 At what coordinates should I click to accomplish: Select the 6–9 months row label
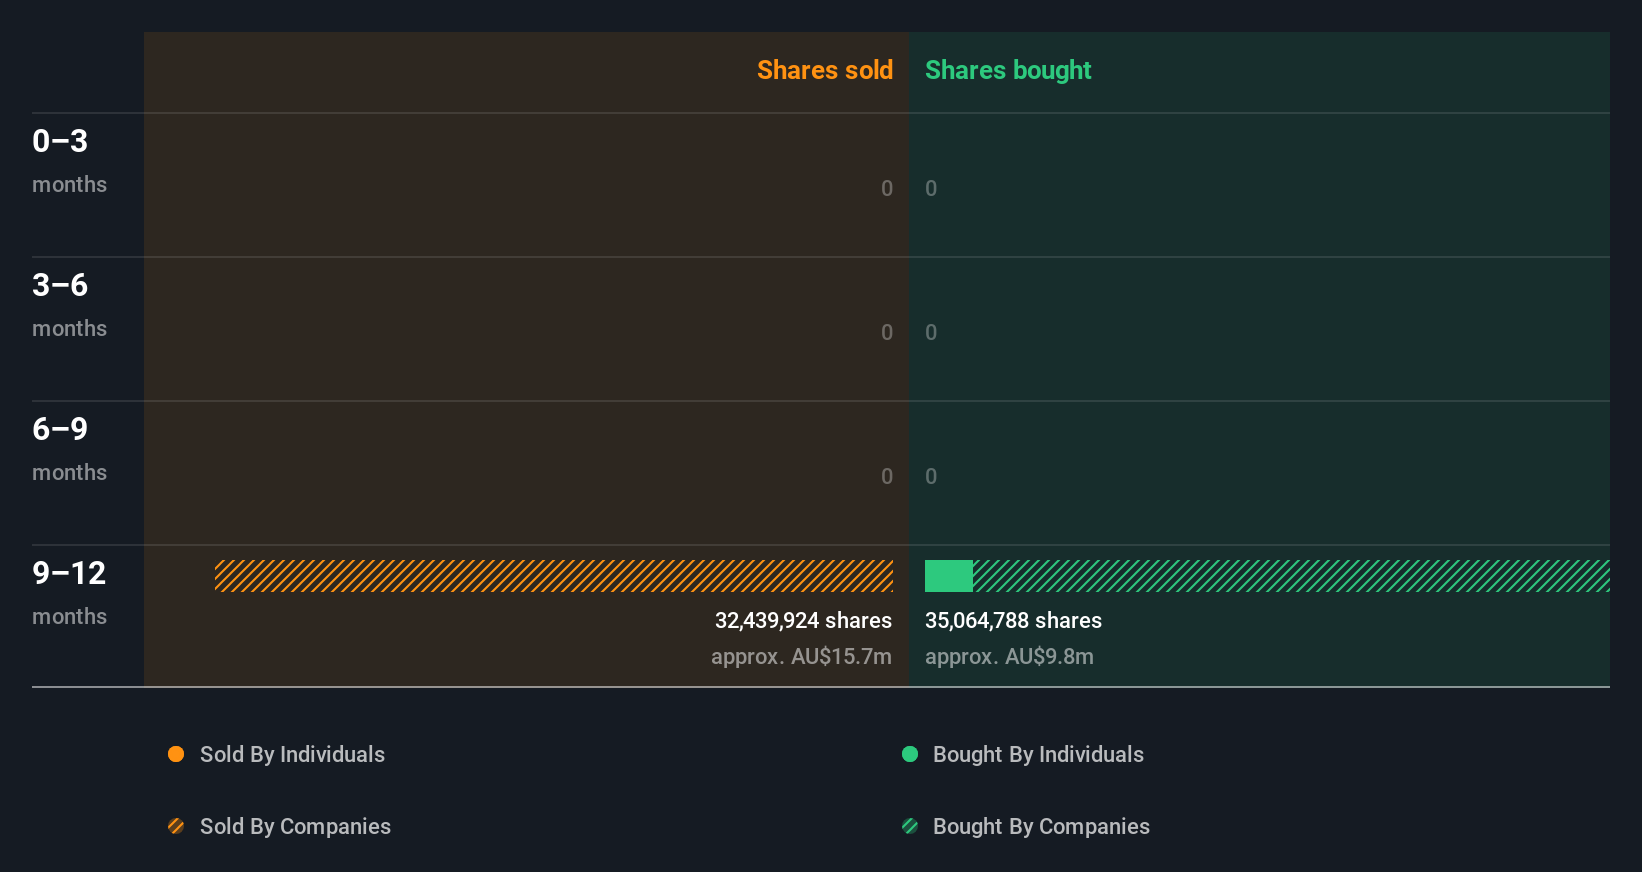[x=69, y=449]
